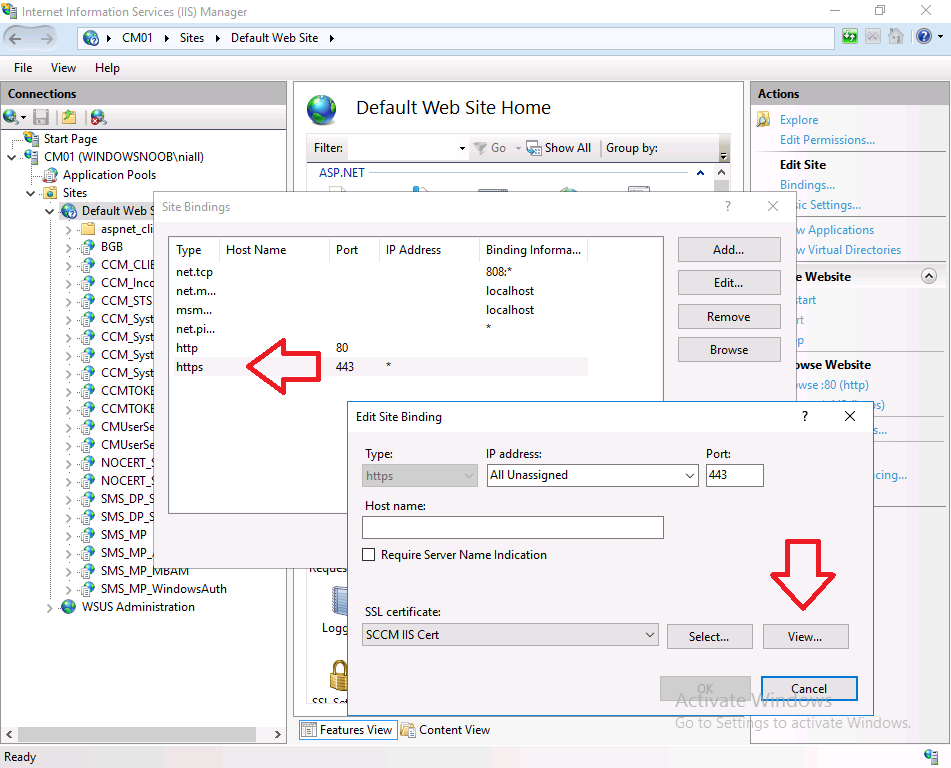Screen dimensions: 951x768
Task: Click the Delete Connection icon in Connections toolbar
Action: click(x=98, y=117)
